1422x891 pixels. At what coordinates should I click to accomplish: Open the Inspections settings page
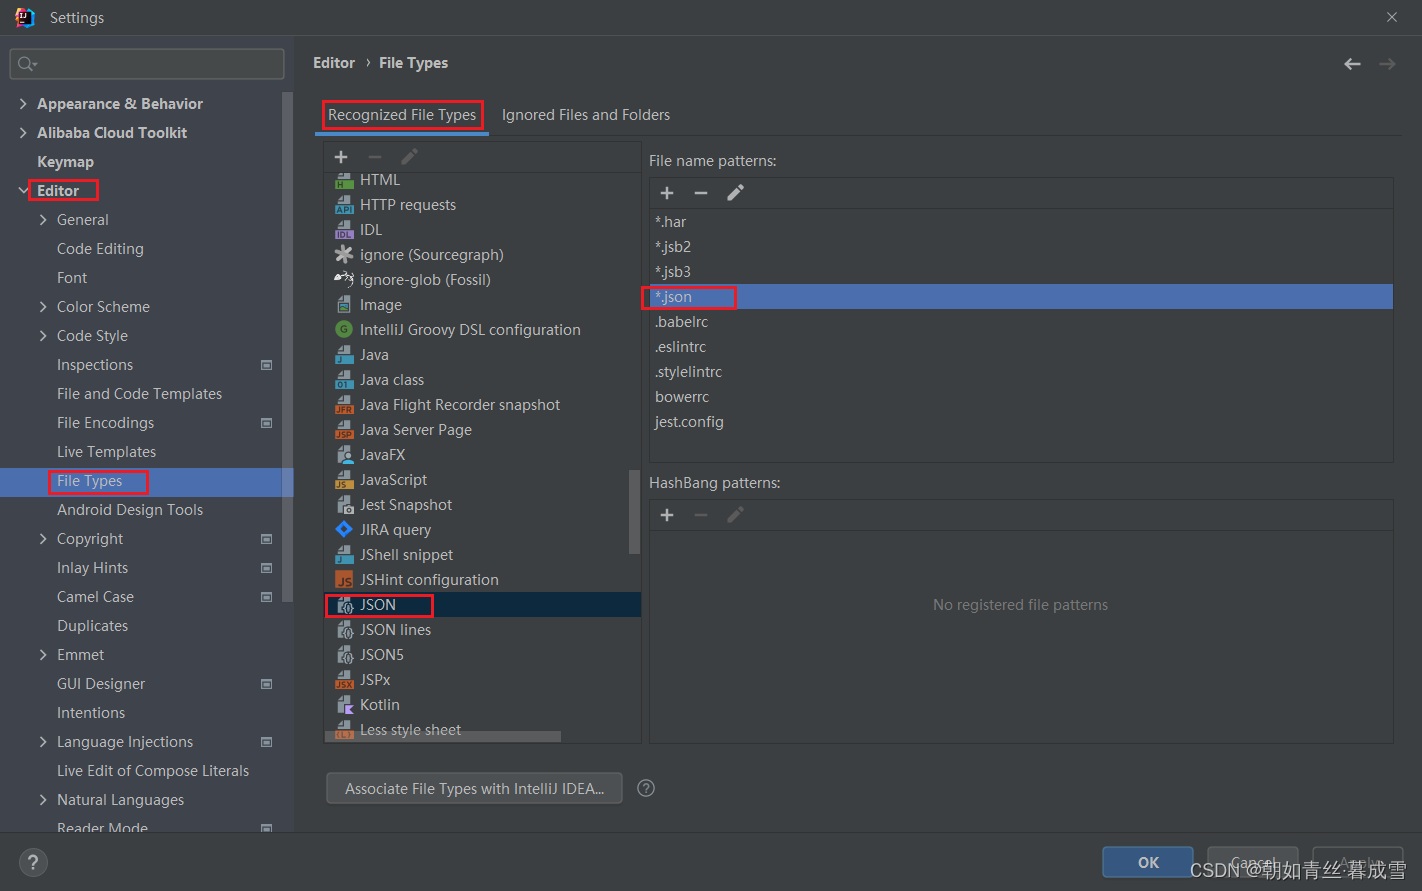[x=95, y=365]
